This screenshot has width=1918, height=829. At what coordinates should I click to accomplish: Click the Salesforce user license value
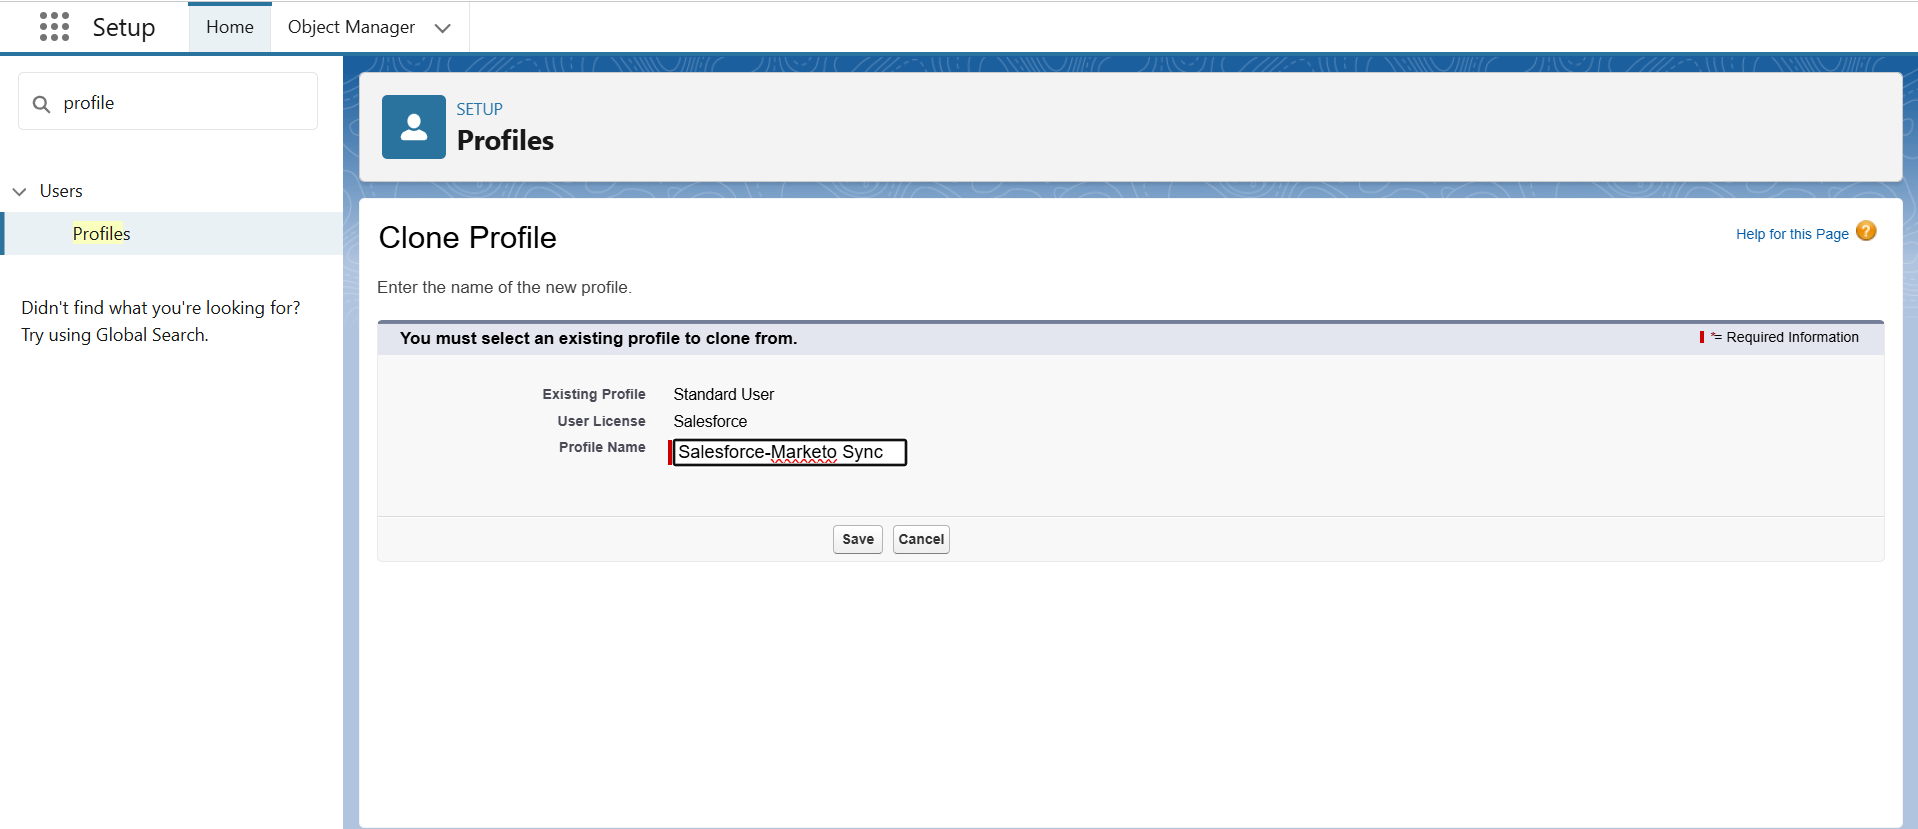point(710,421)
